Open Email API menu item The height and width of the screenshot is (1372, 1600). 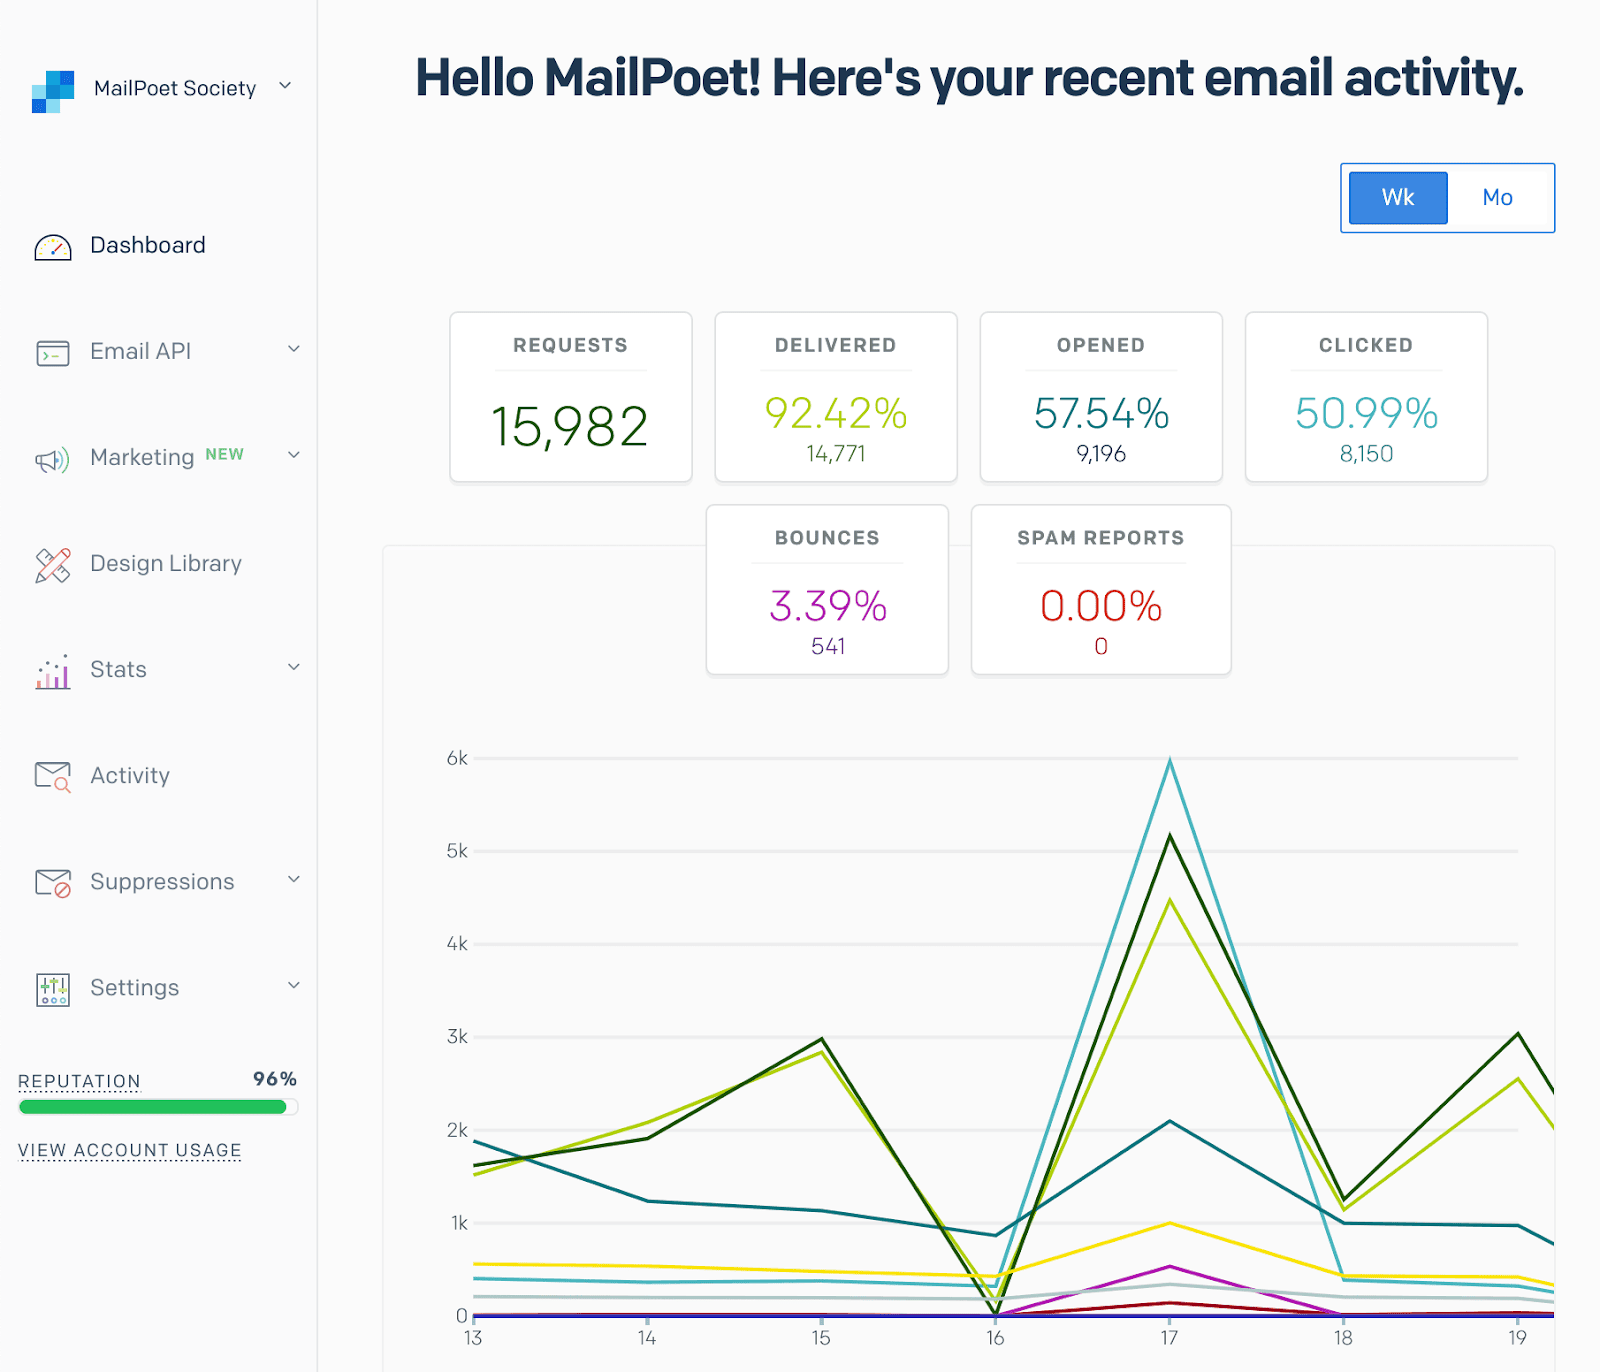(x=140, y=351)
